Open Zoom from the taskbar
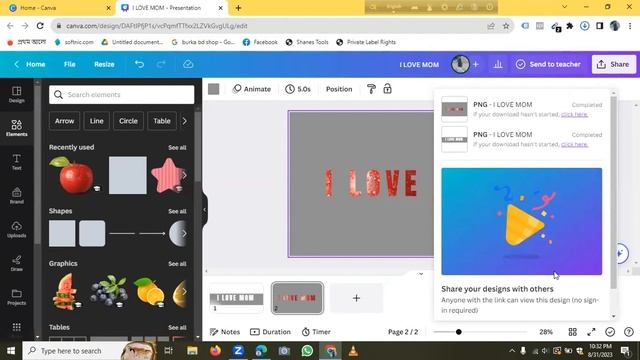640x360 pixels. (x=238, y=351)
